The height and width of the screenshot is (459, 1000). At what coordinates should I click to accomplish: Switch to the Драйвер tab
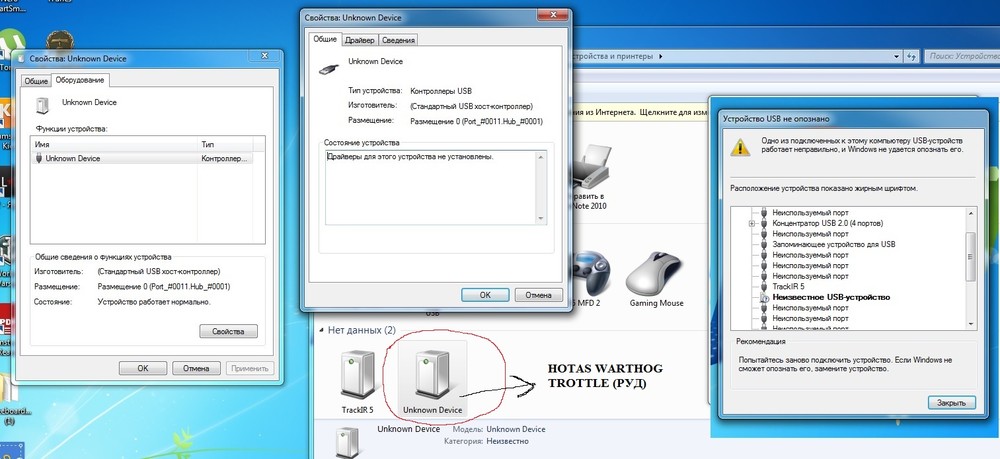[x=360, y=40]
